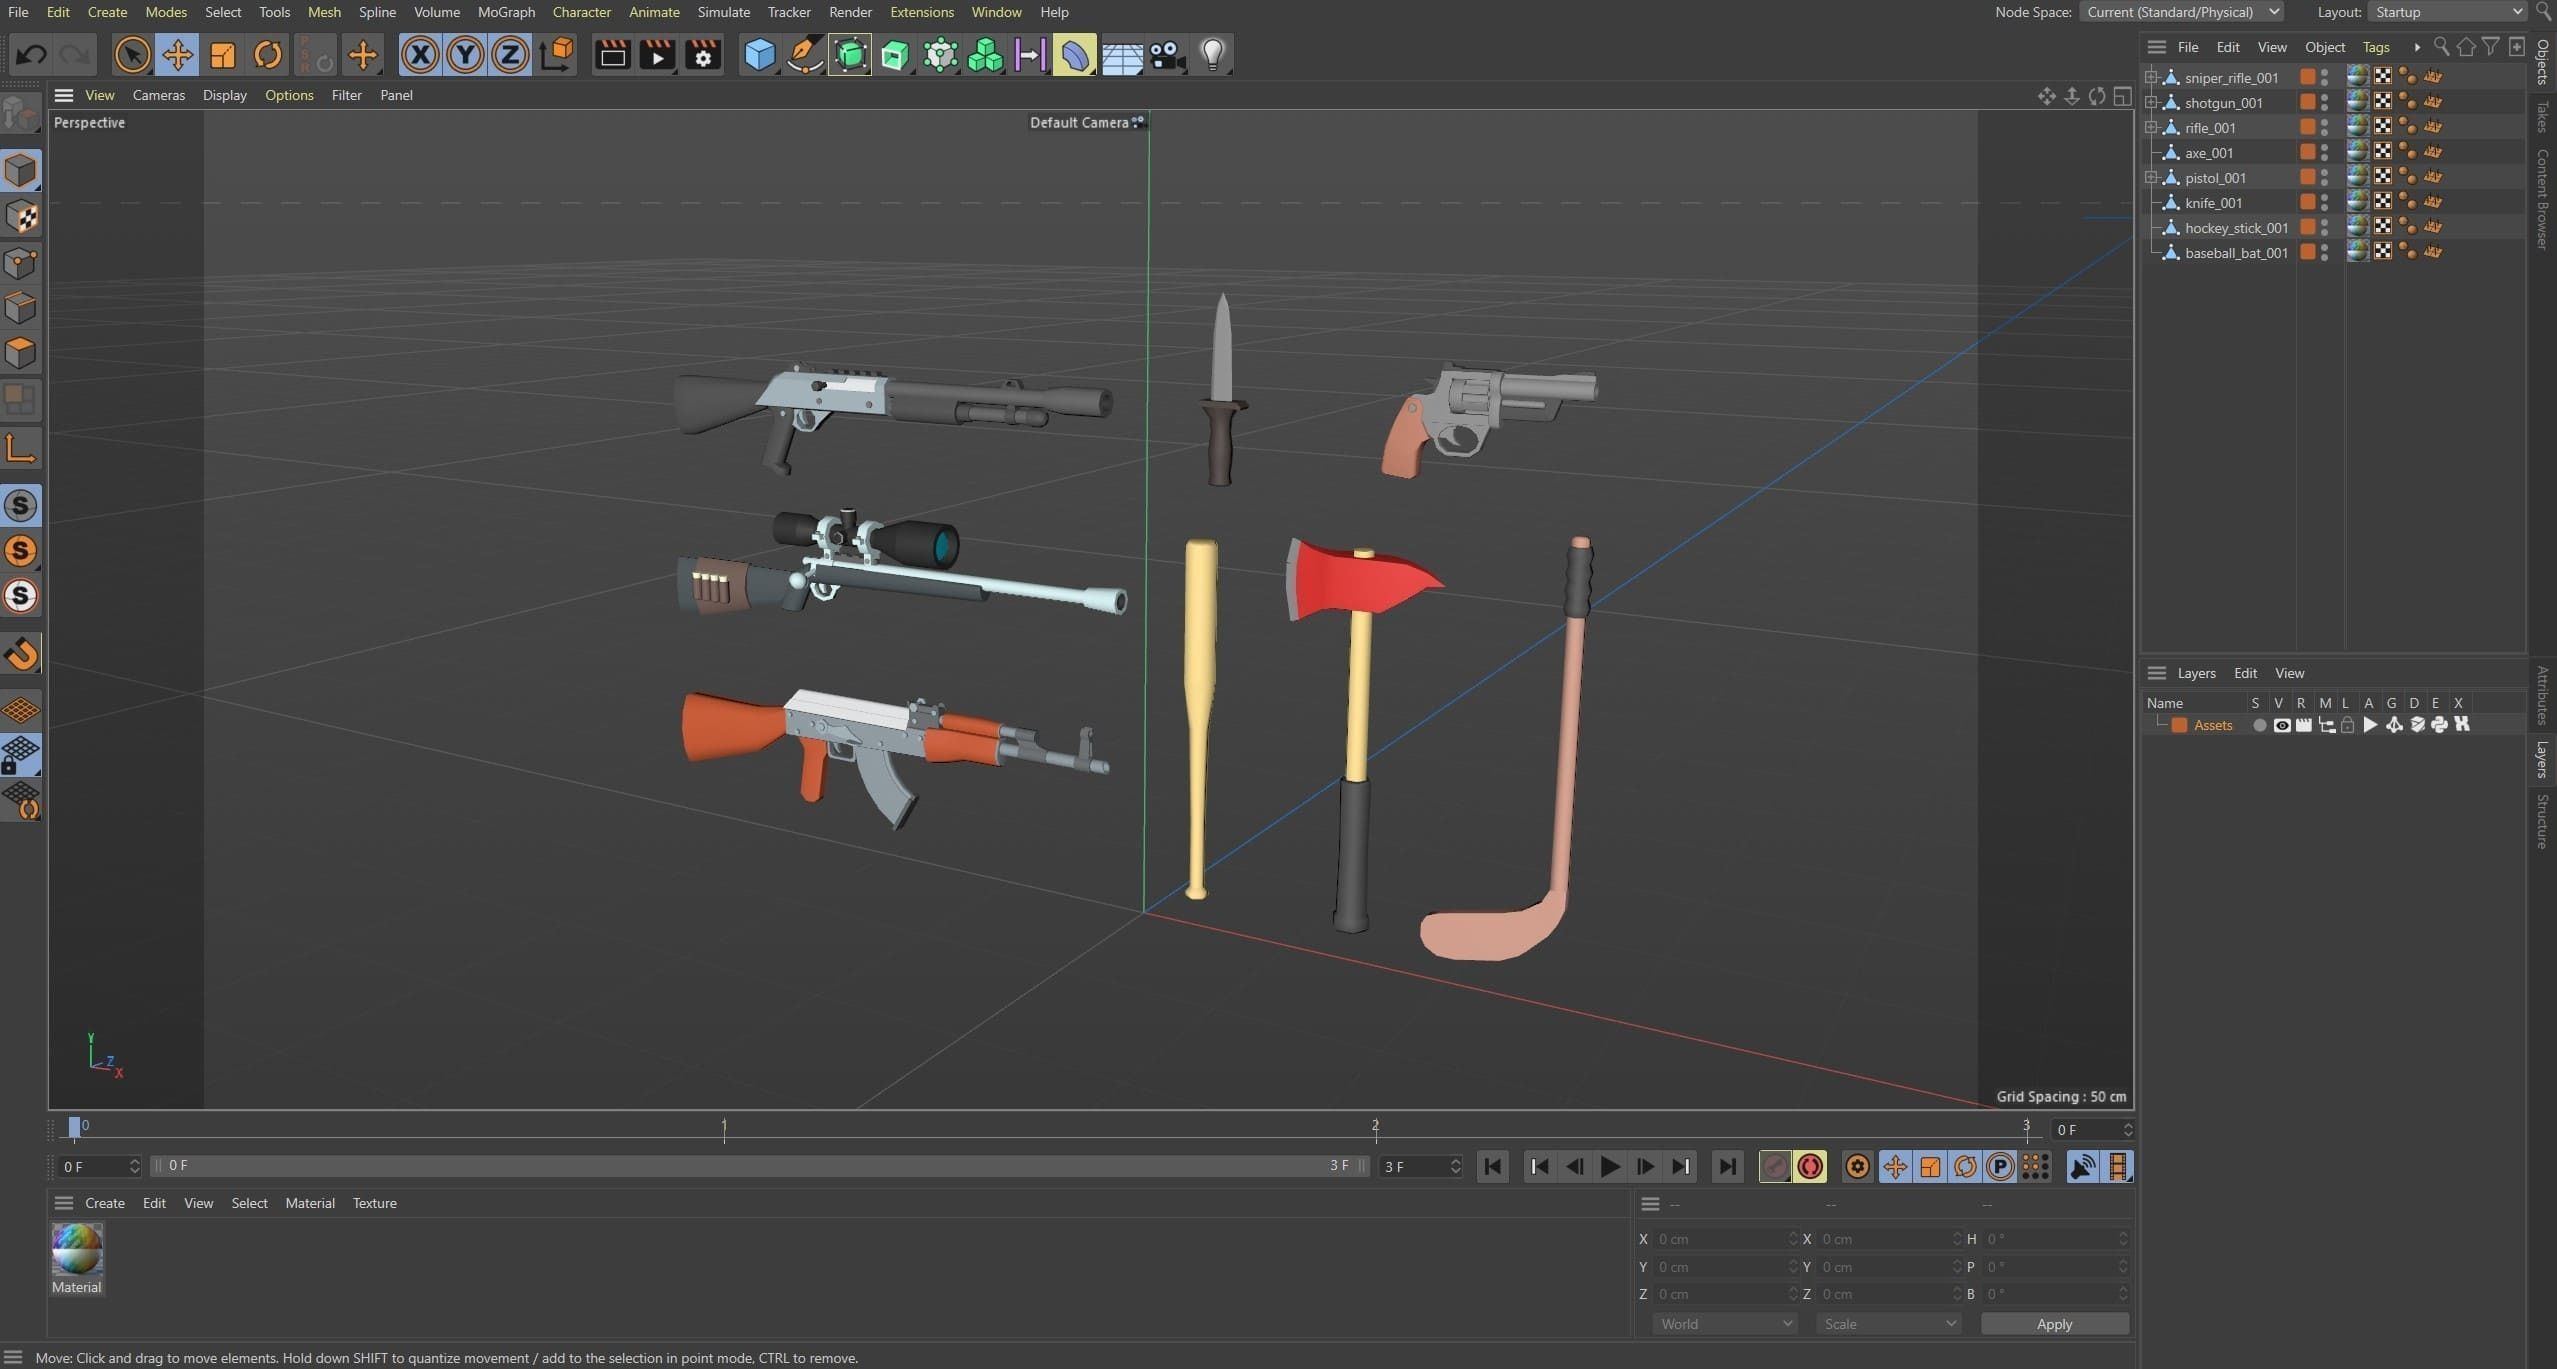Select the Material thumbnail
Viewport: 2557px width, 1369px height.
pyautogui.click(x=77, y=1249)
